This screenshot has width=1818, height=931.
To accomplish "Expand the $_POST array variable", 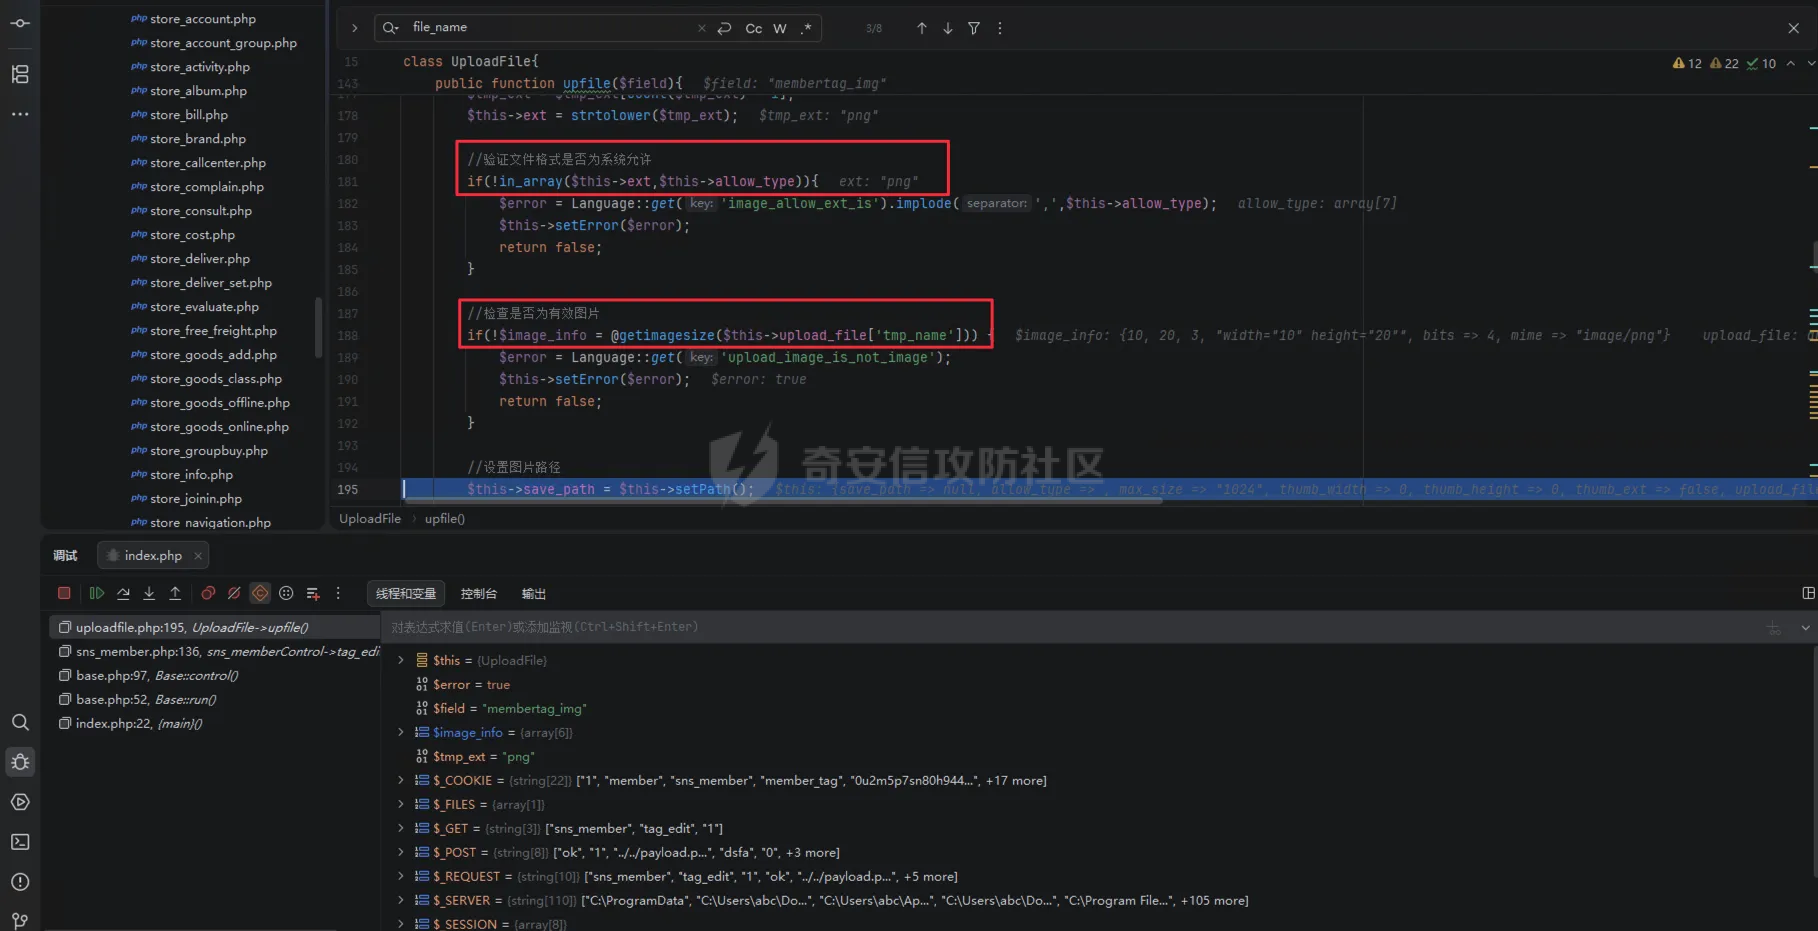I will point(401,852).
